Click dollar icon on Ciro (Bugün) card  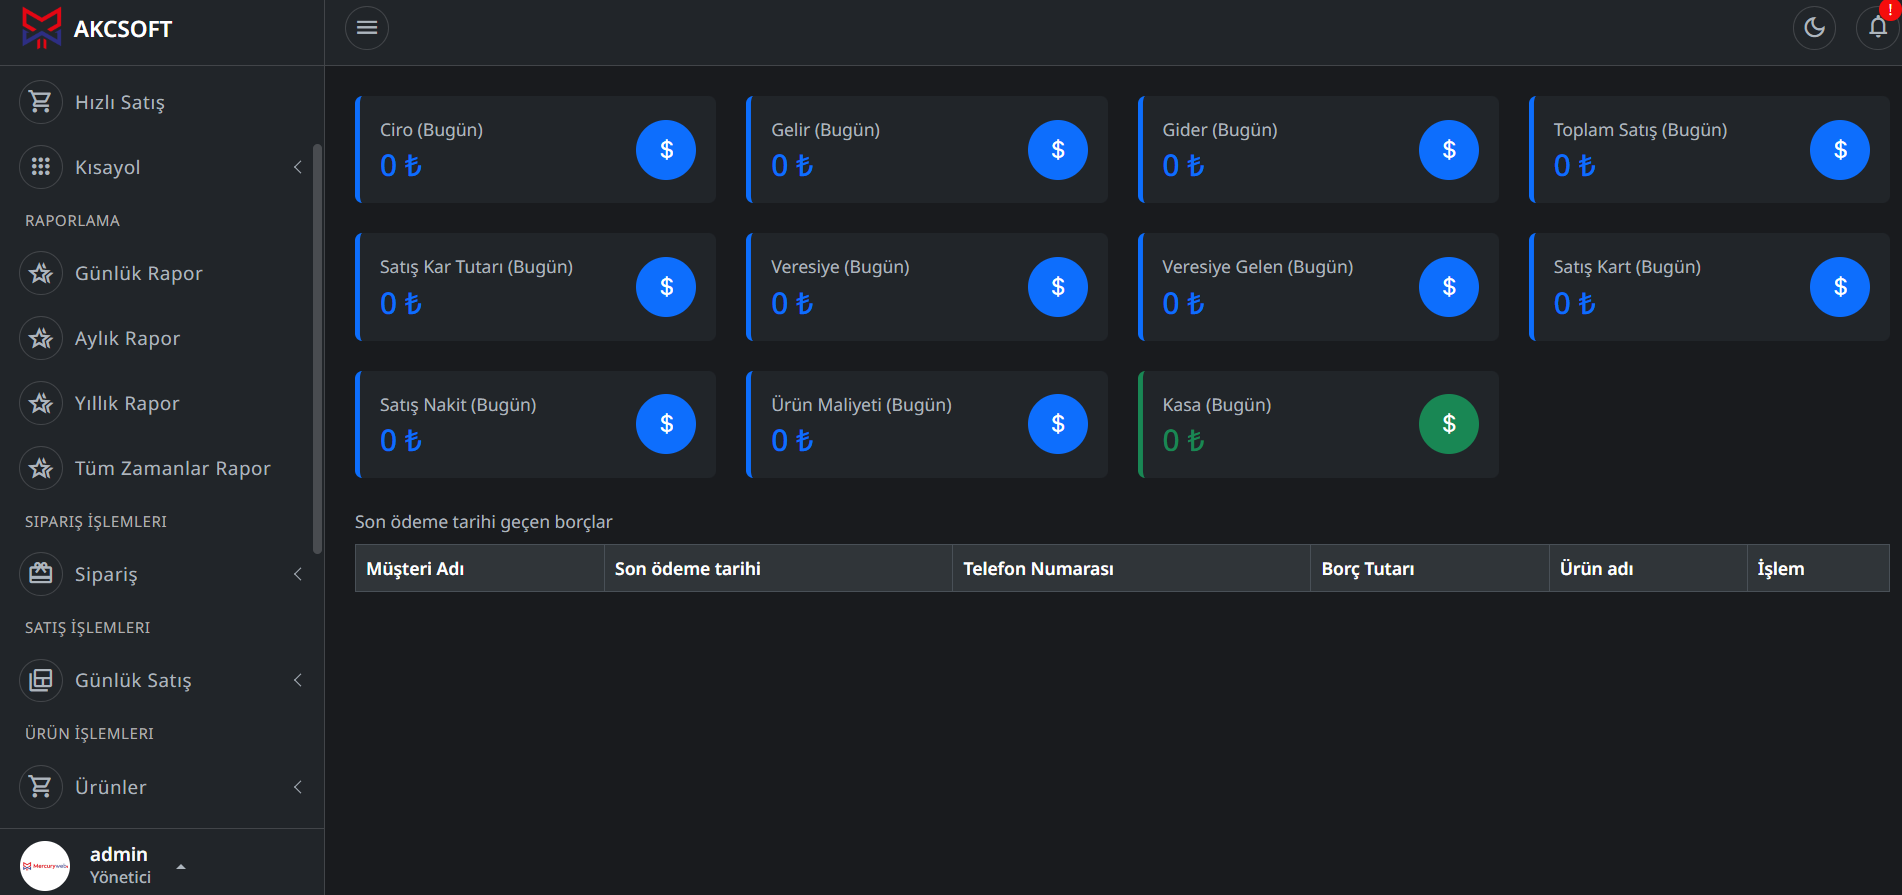point(666,150)
